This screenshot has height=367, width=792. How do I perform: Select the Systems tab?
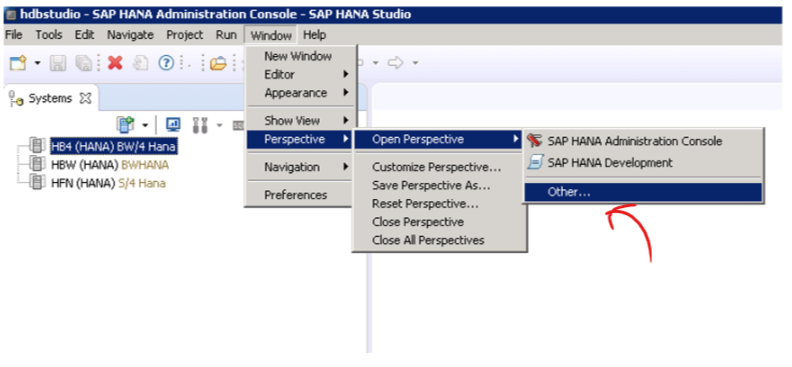[50, 98]
